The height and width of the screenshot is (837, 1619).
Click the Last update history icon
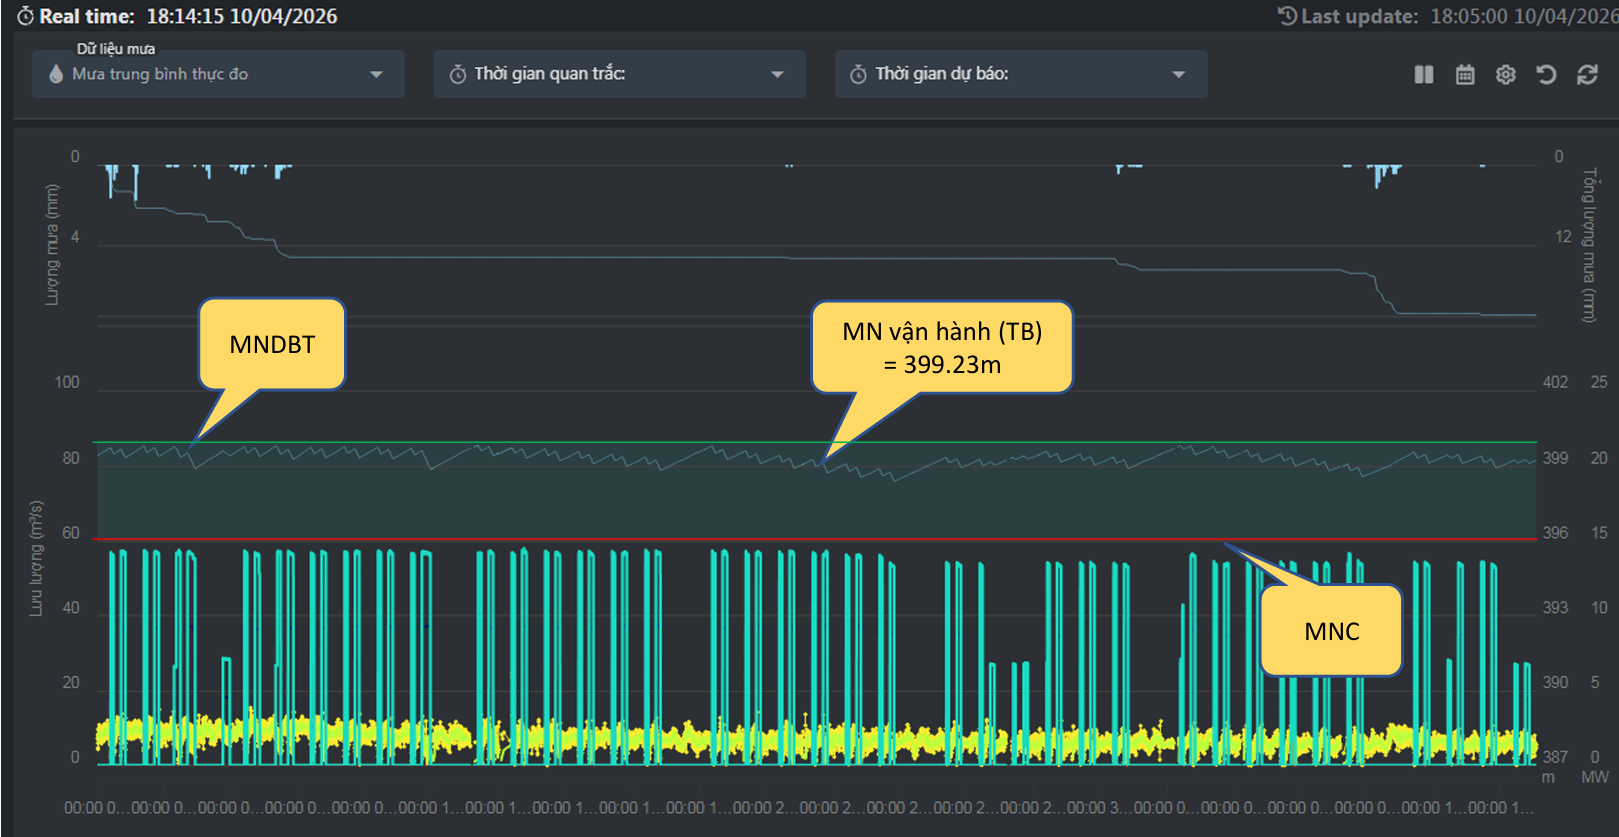coord(1287,17)
